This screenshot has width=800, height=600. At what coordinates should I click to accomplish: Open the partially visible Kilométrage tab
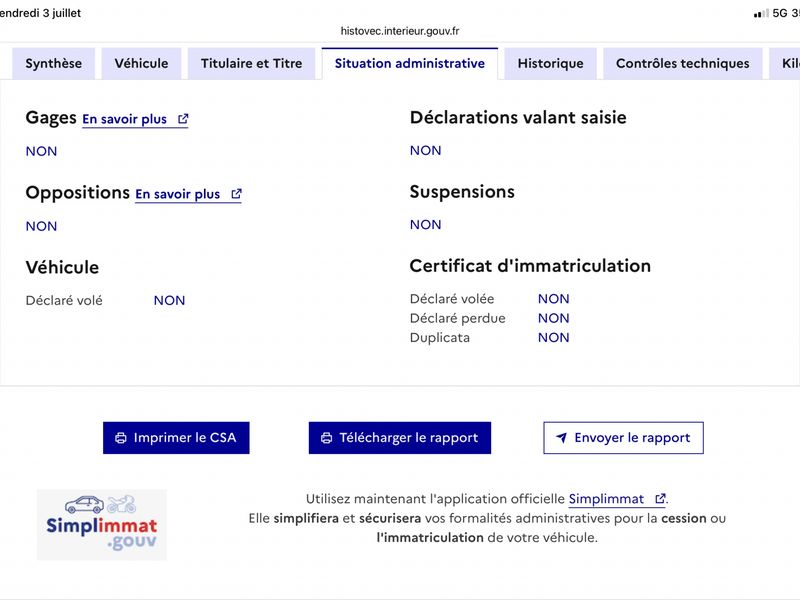pos(785,63)
